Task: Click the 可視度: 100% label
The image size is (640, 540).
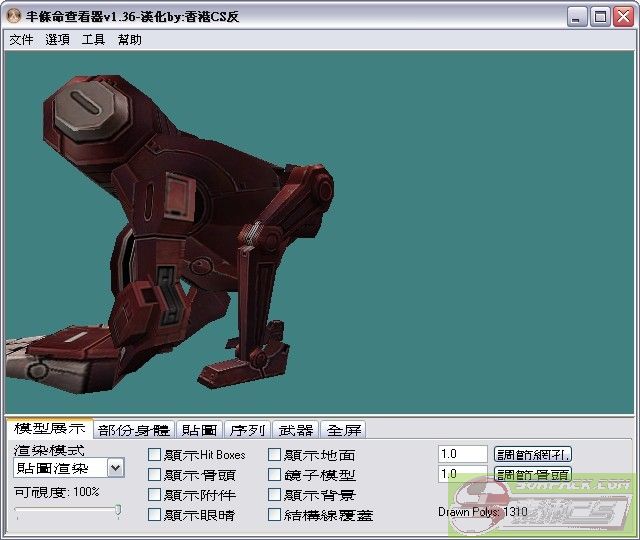Action: point(57,492)
